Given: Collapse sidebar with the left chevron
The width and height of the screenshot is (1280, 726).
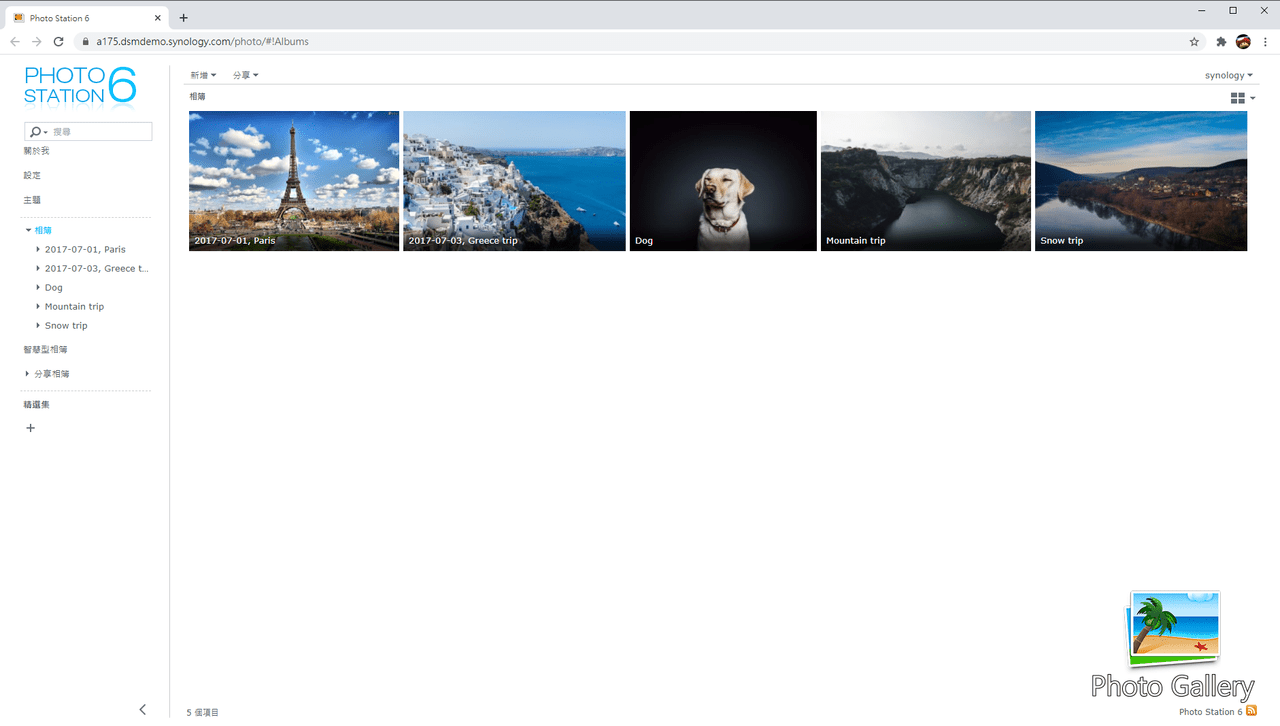Looking at the screenshot, I should pyautogui.click(x=142, y=709).
